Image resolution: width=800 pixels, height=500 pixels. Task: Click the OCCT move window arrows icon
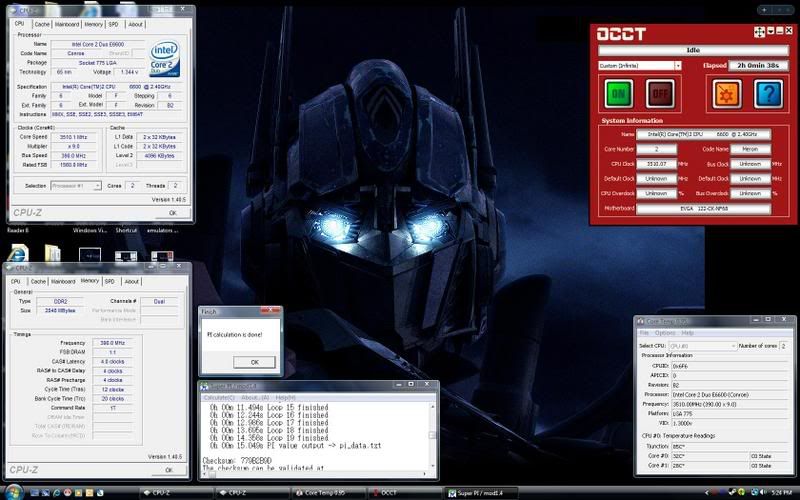[759, 32]
